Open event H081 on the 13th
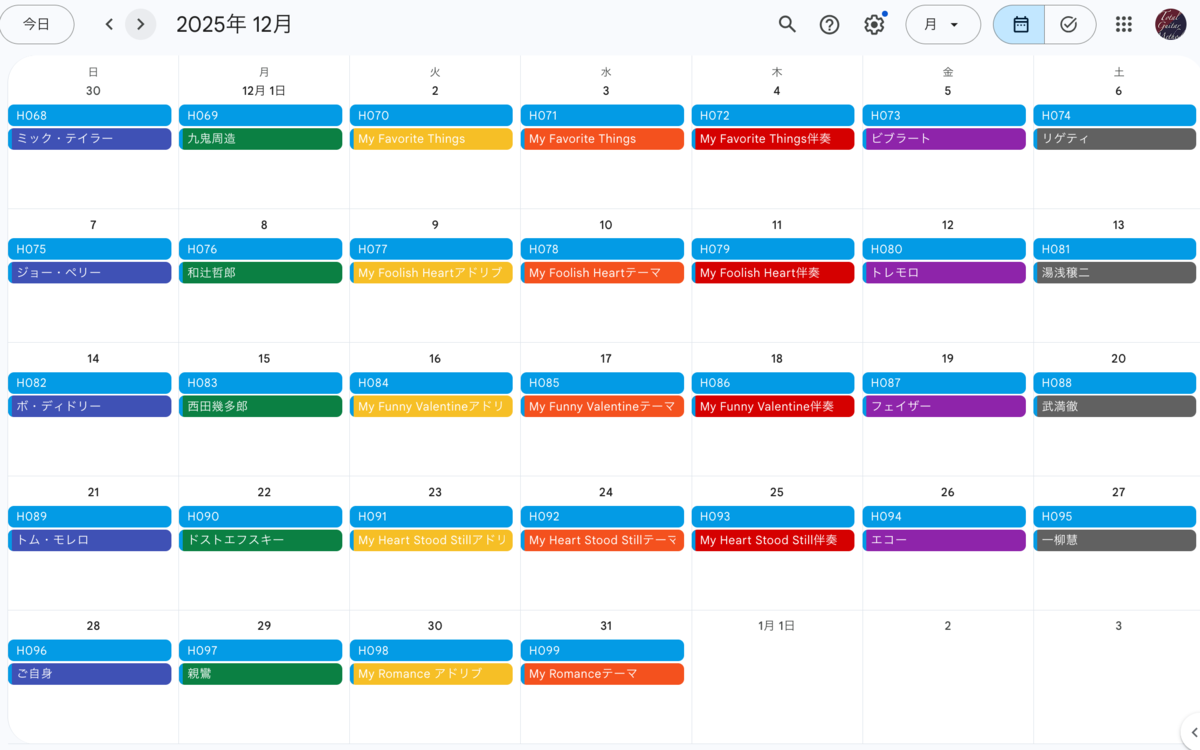This screenshot has height=750, width=1200. coord(1115,249)
